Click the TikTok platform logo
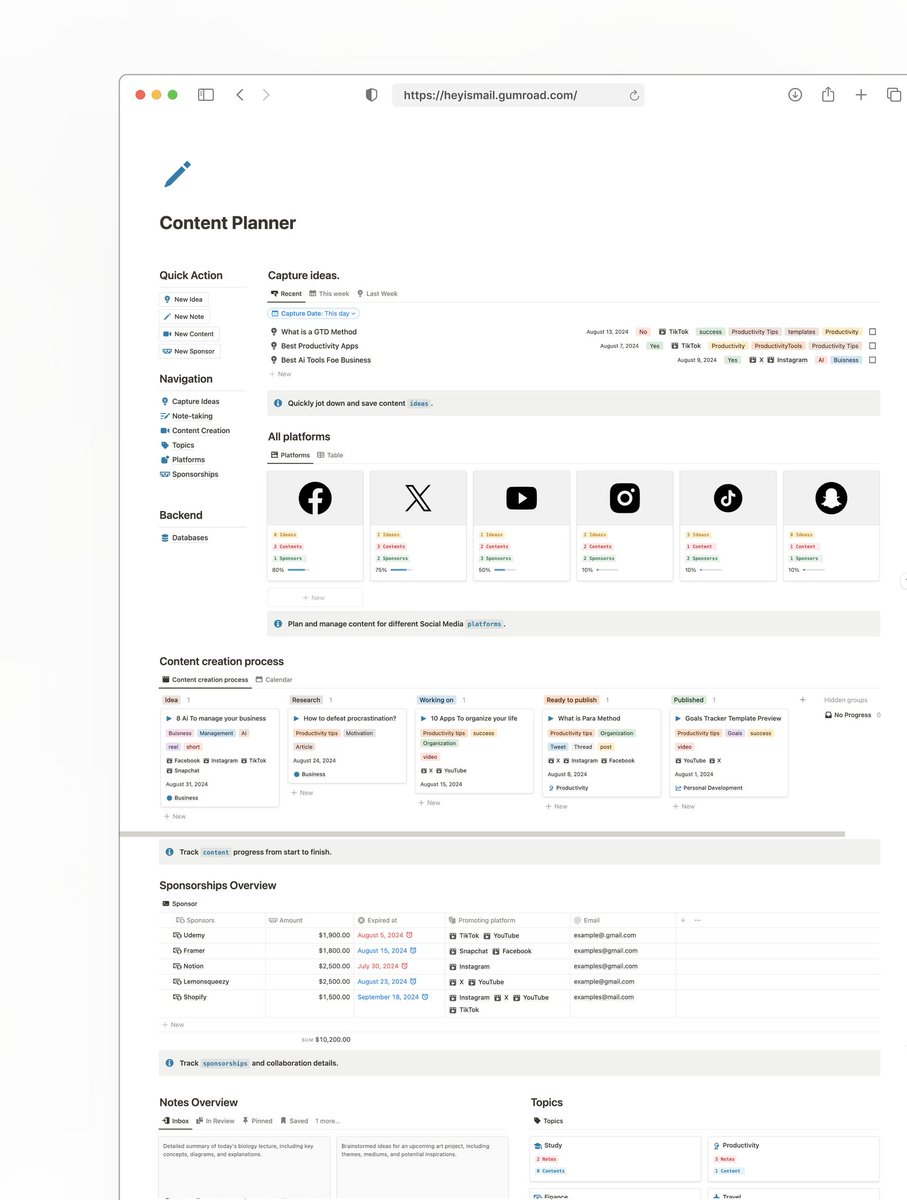The image size is (907, 1200). [728, 498]
